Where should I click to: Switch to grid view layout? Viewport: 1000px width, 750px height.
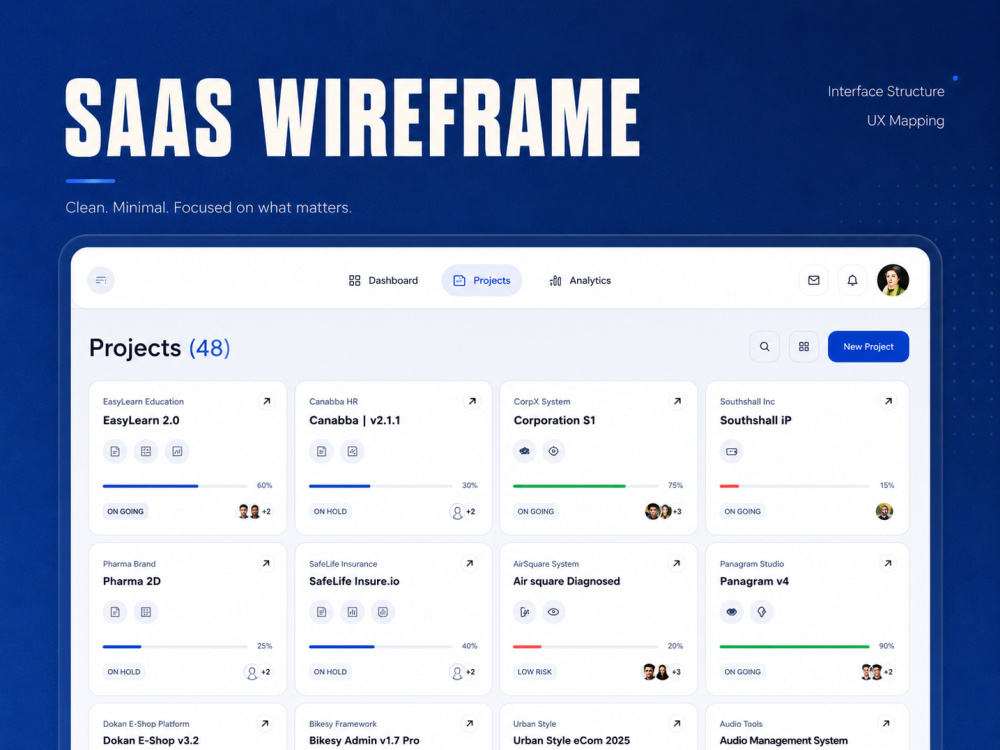click(804, 346)
